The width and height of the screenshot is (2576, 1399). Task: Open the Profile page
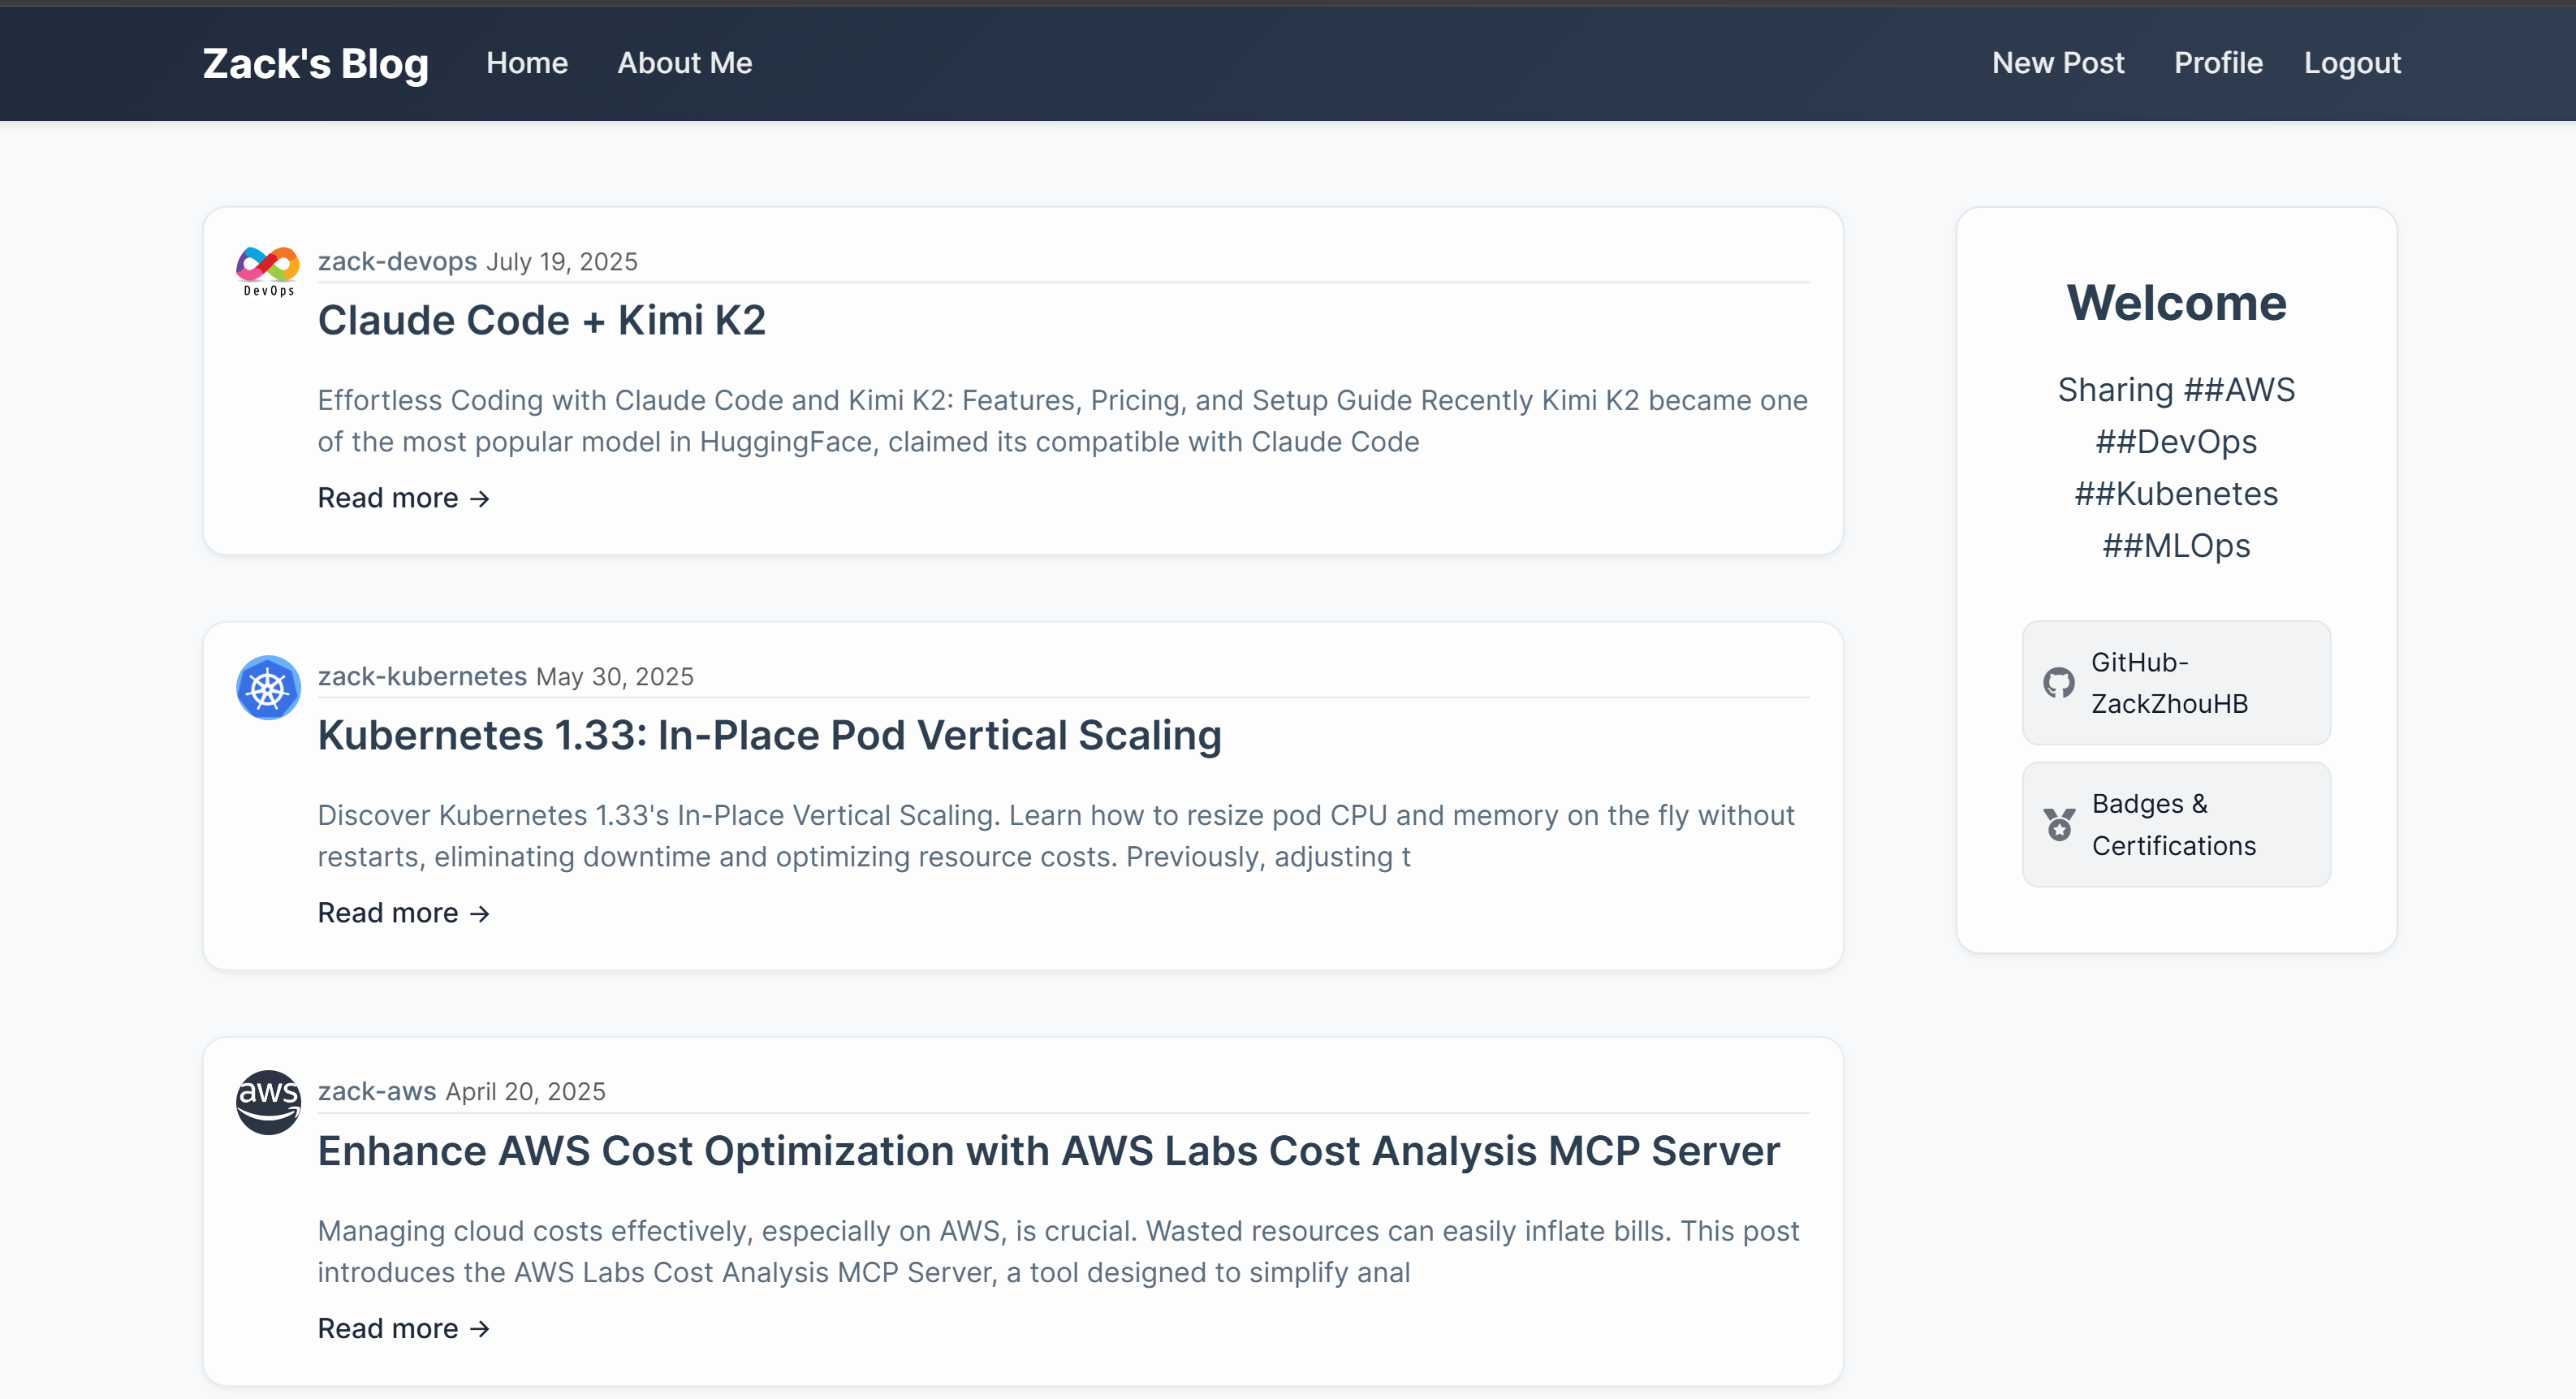(x=2218, y=63)
